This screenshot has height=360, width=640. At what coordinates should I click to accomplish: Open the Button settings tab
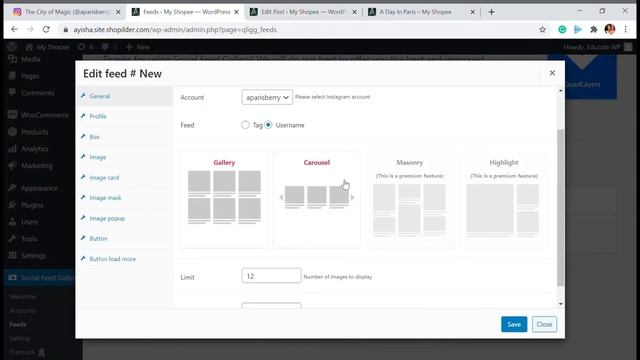click(124, 238)
